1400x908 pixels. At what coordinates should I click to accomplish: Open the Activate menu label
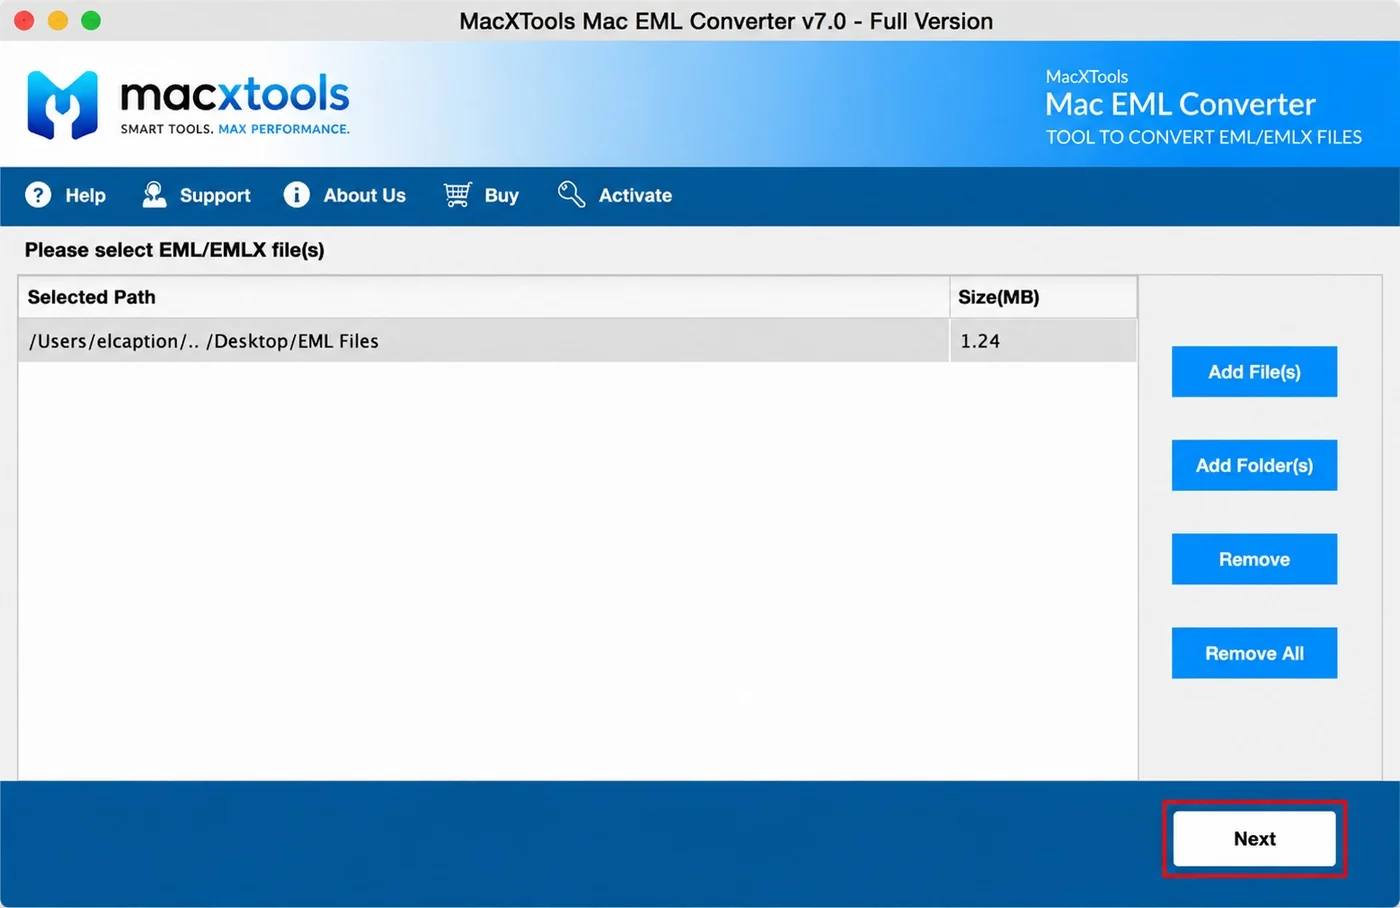(x=635, y=196)
